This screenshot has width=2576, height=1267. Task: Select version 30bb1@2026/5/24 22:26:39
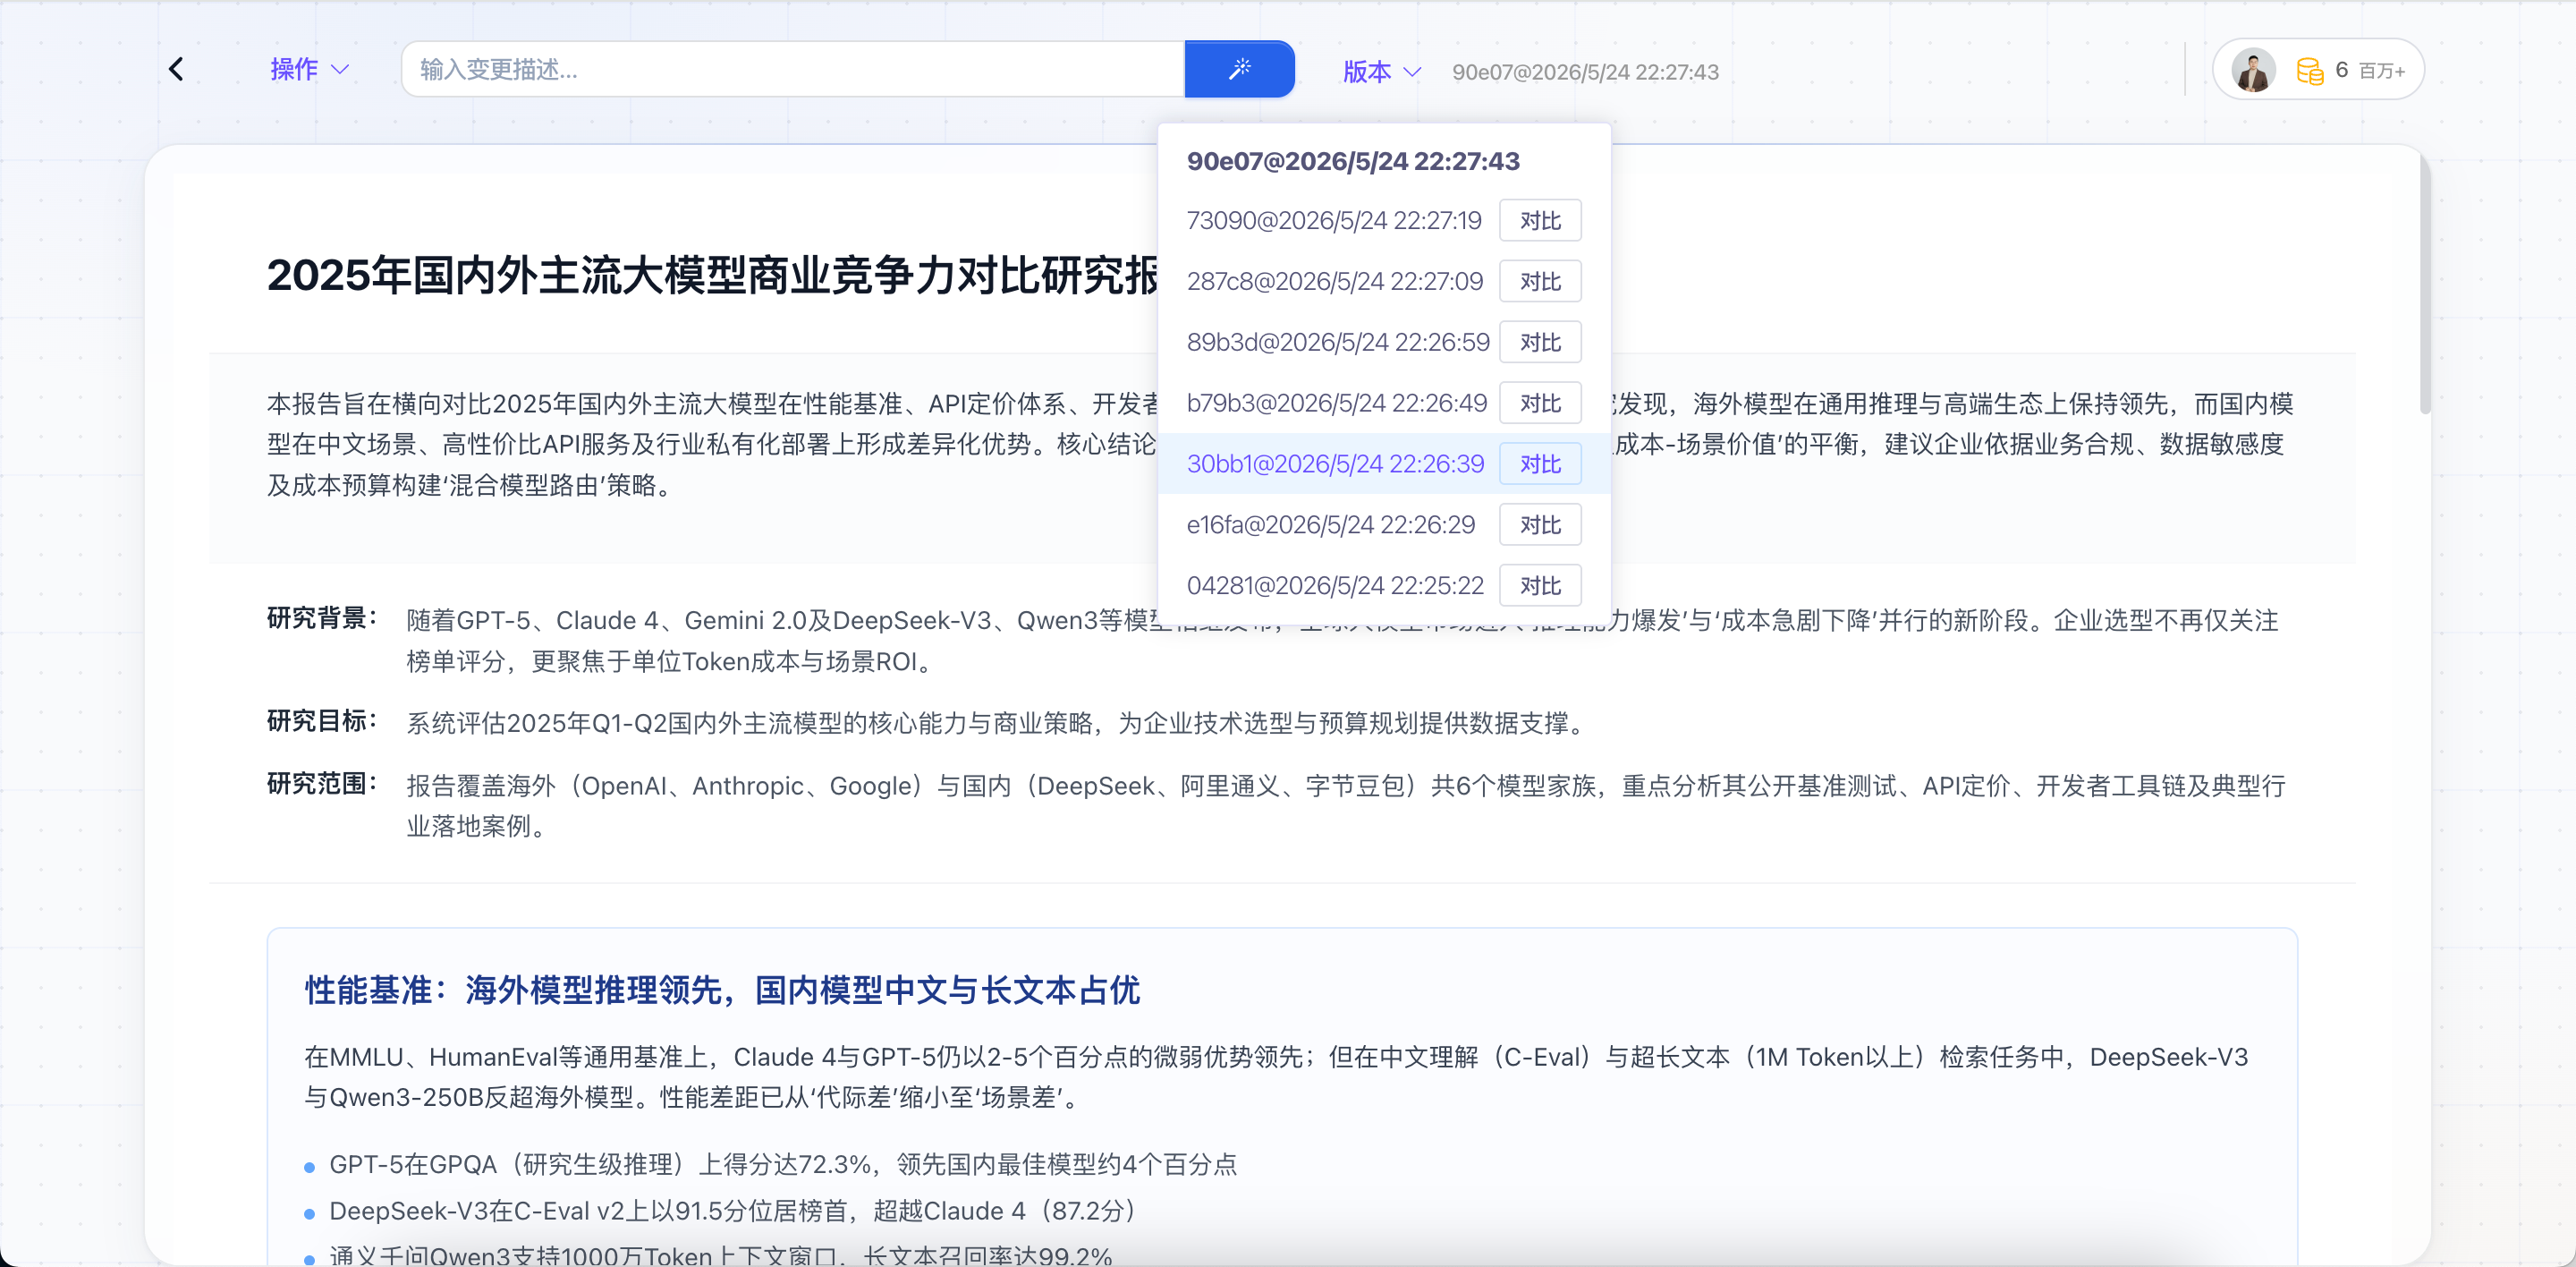[1335, 464]
